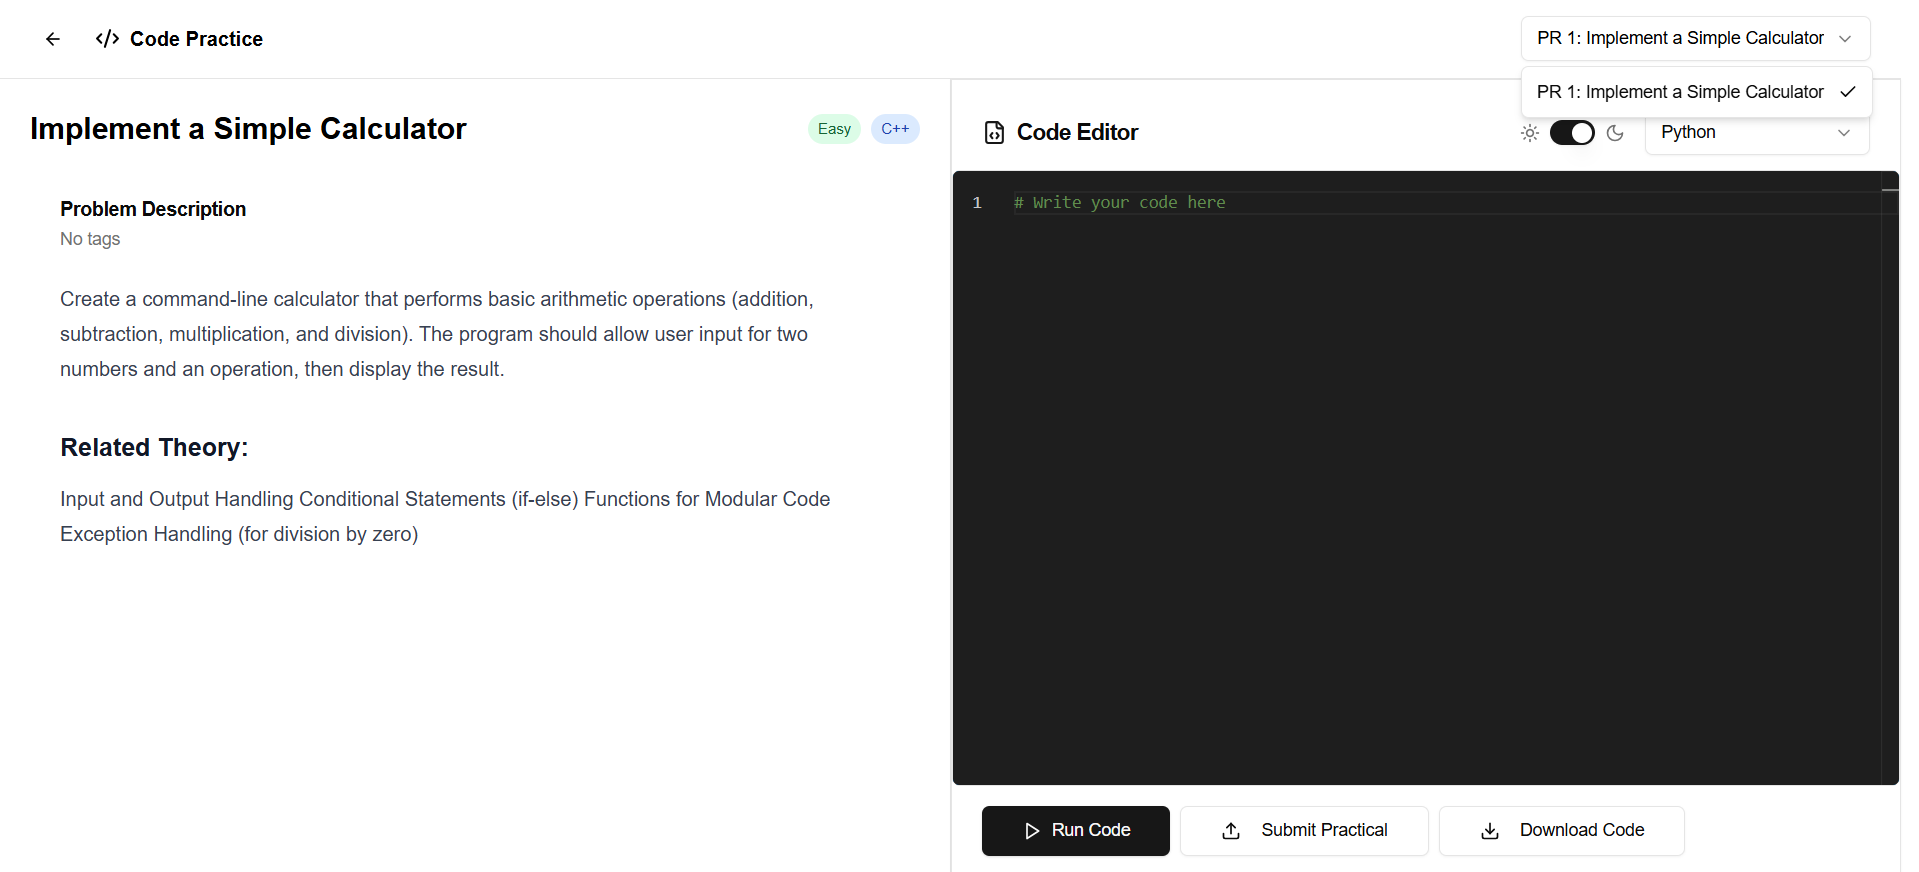Click the sun light-mode icon

[x=1529, y=133]
